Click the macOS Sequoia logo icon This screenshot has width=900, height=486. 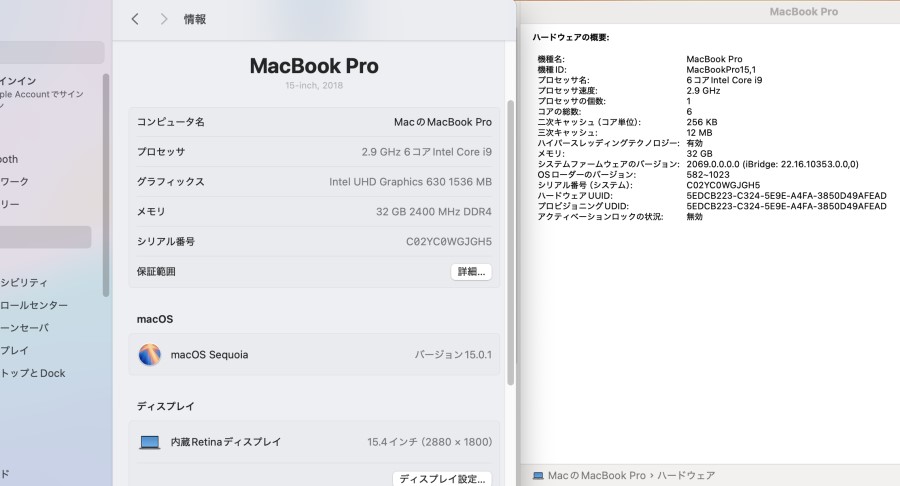[150, 355]
